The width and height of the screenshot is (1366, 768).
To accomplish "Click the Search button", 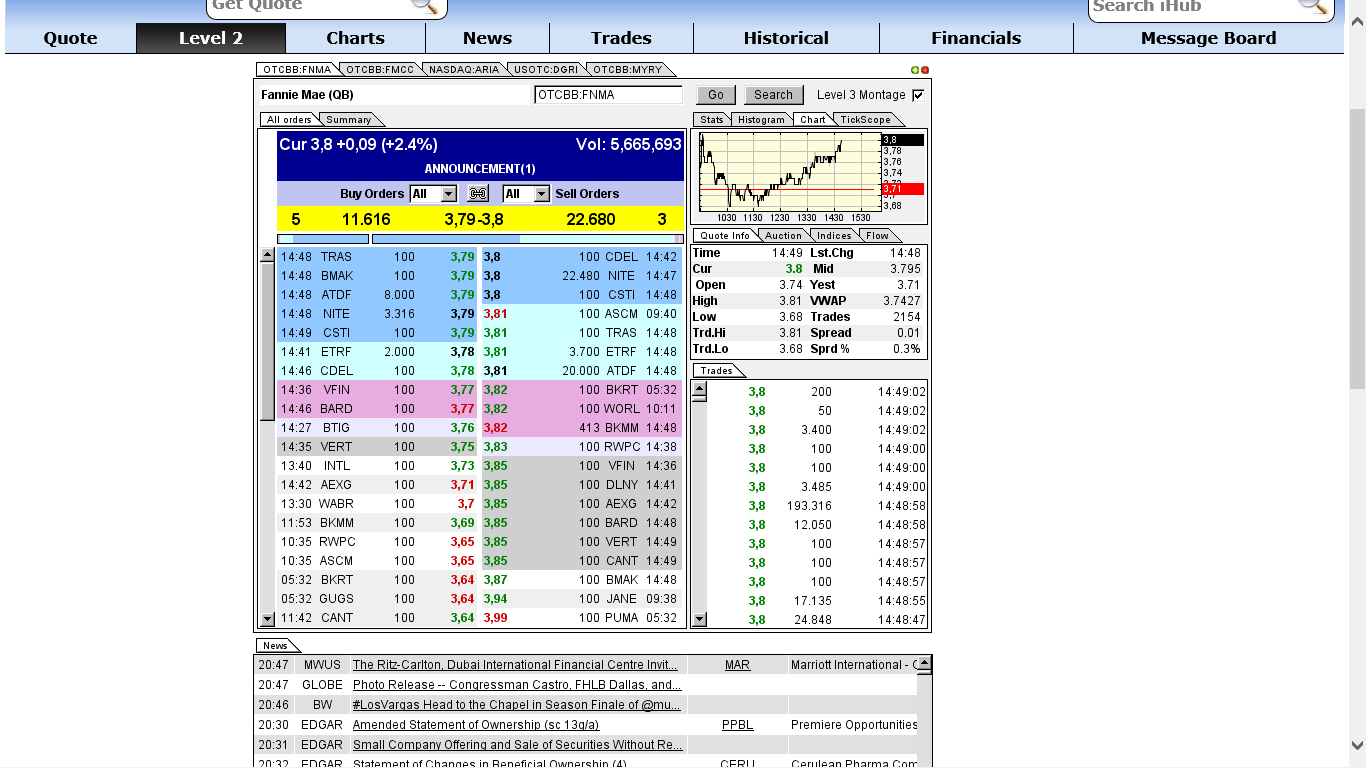I will (x=772, y=94).
